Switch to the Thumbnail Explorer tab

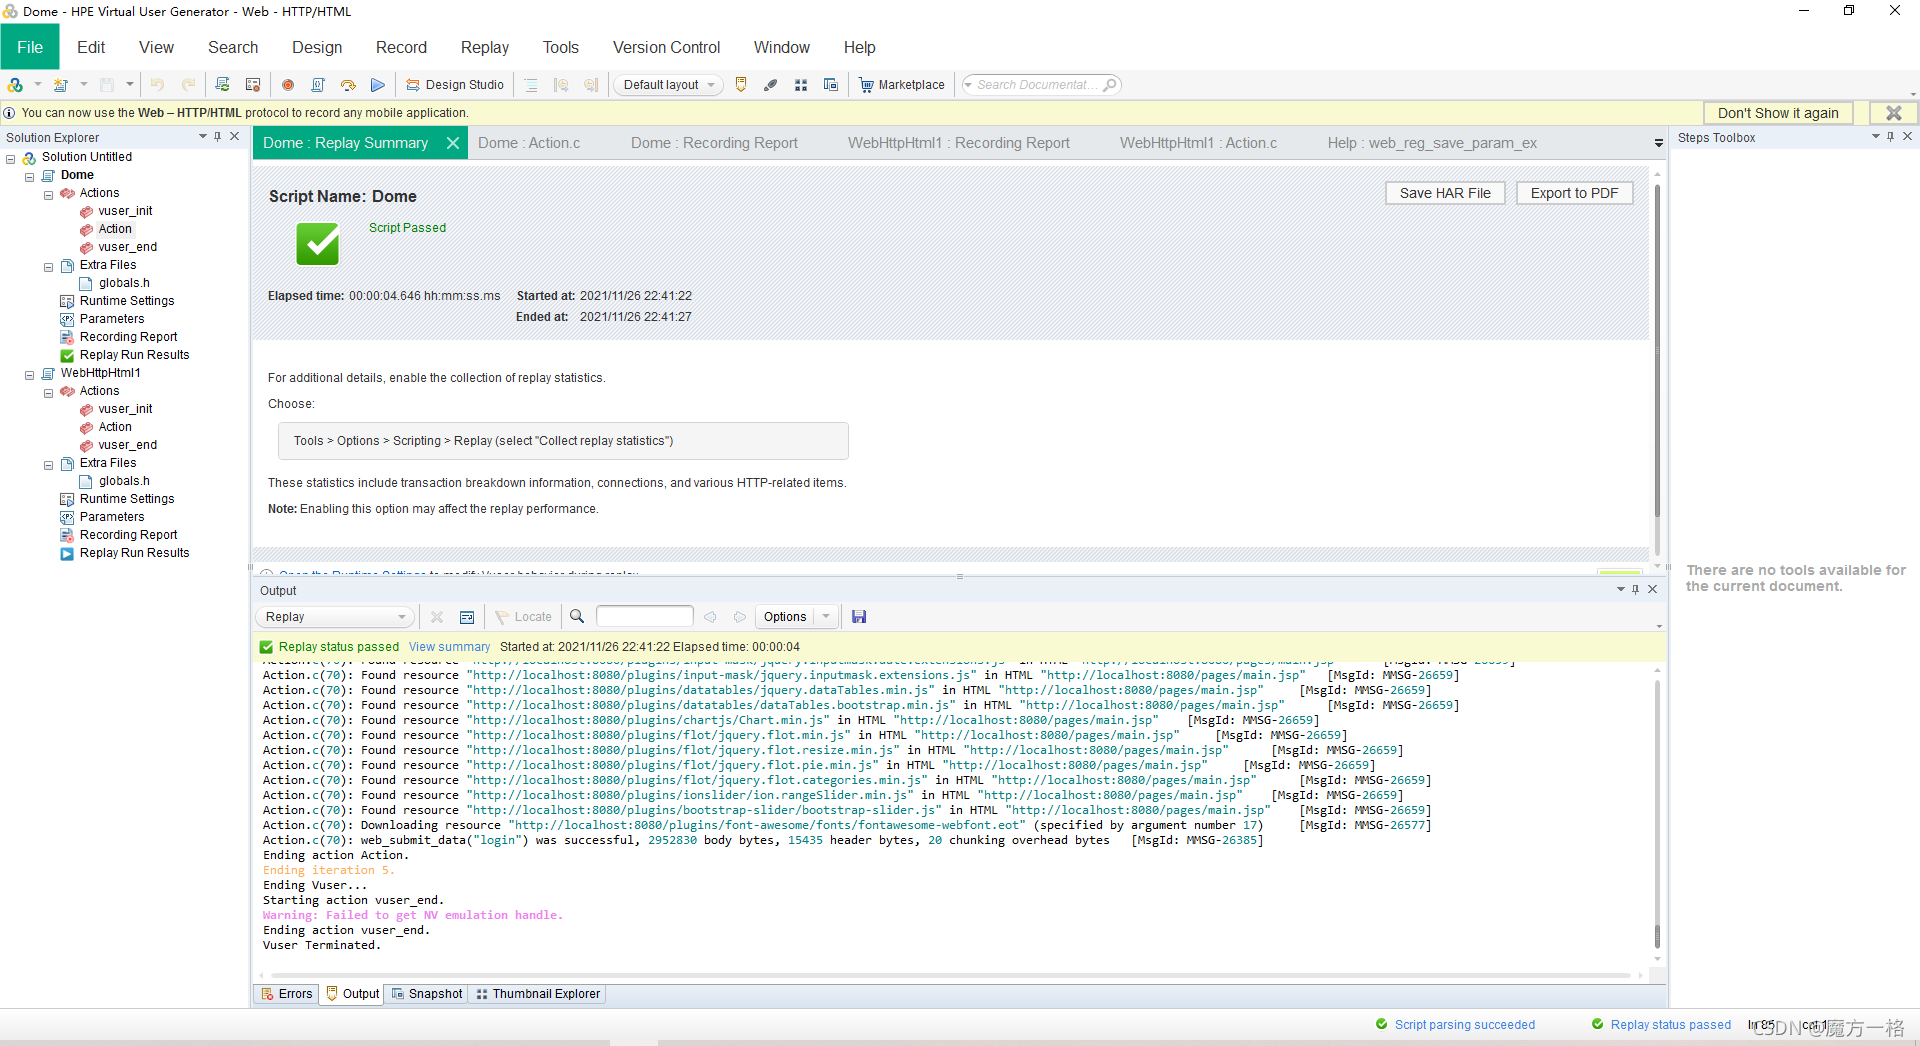pyautogui.click(x=538, y=994)
